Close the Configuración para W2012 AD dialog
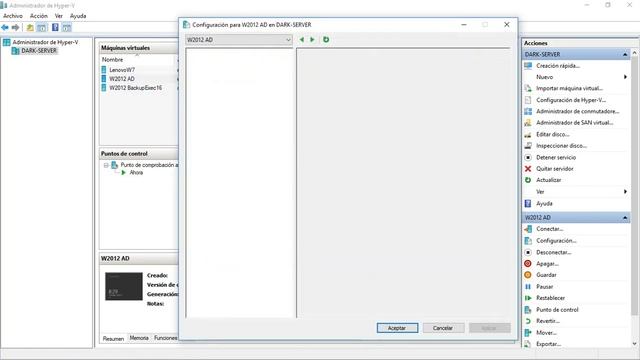The width and height of the screenshot is (640, 360). tap(507, 24)
